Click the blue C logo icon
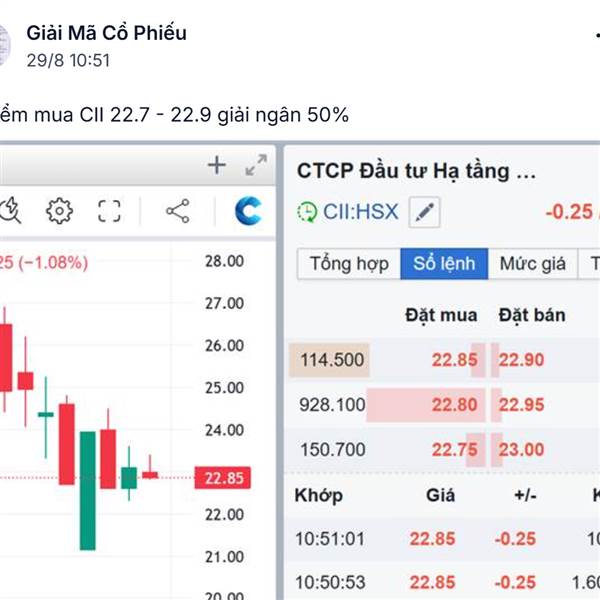The height and width of the screenshot is (600, 600). (248, 211)
